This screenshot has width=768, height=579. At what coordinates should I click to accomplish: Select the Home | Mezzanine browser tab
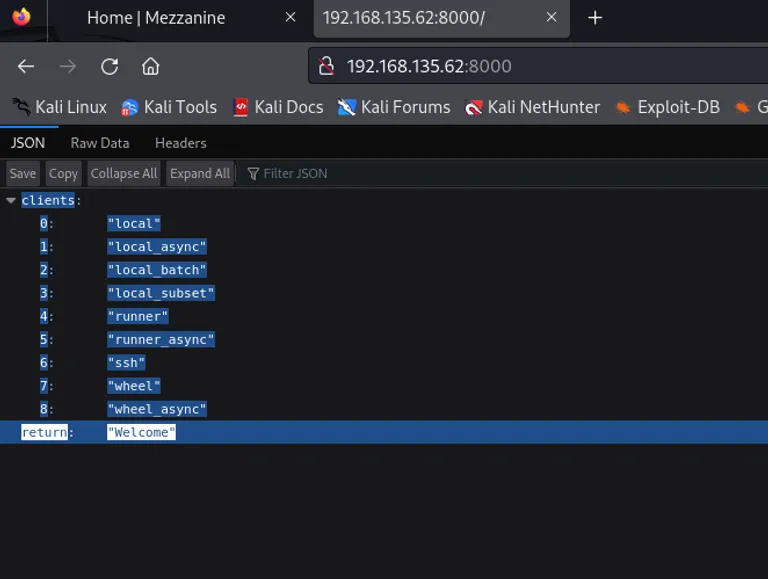pos(156,18)
